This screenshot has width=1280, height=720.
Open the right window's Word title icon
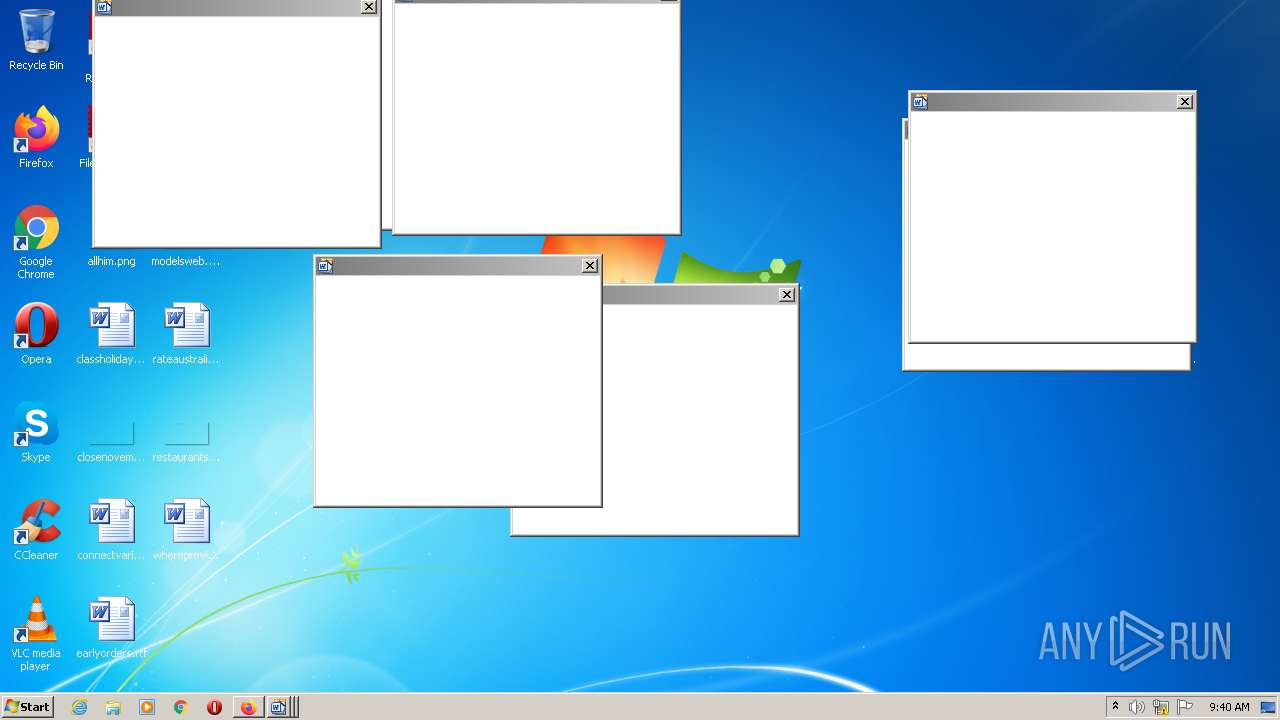point(920,101)
